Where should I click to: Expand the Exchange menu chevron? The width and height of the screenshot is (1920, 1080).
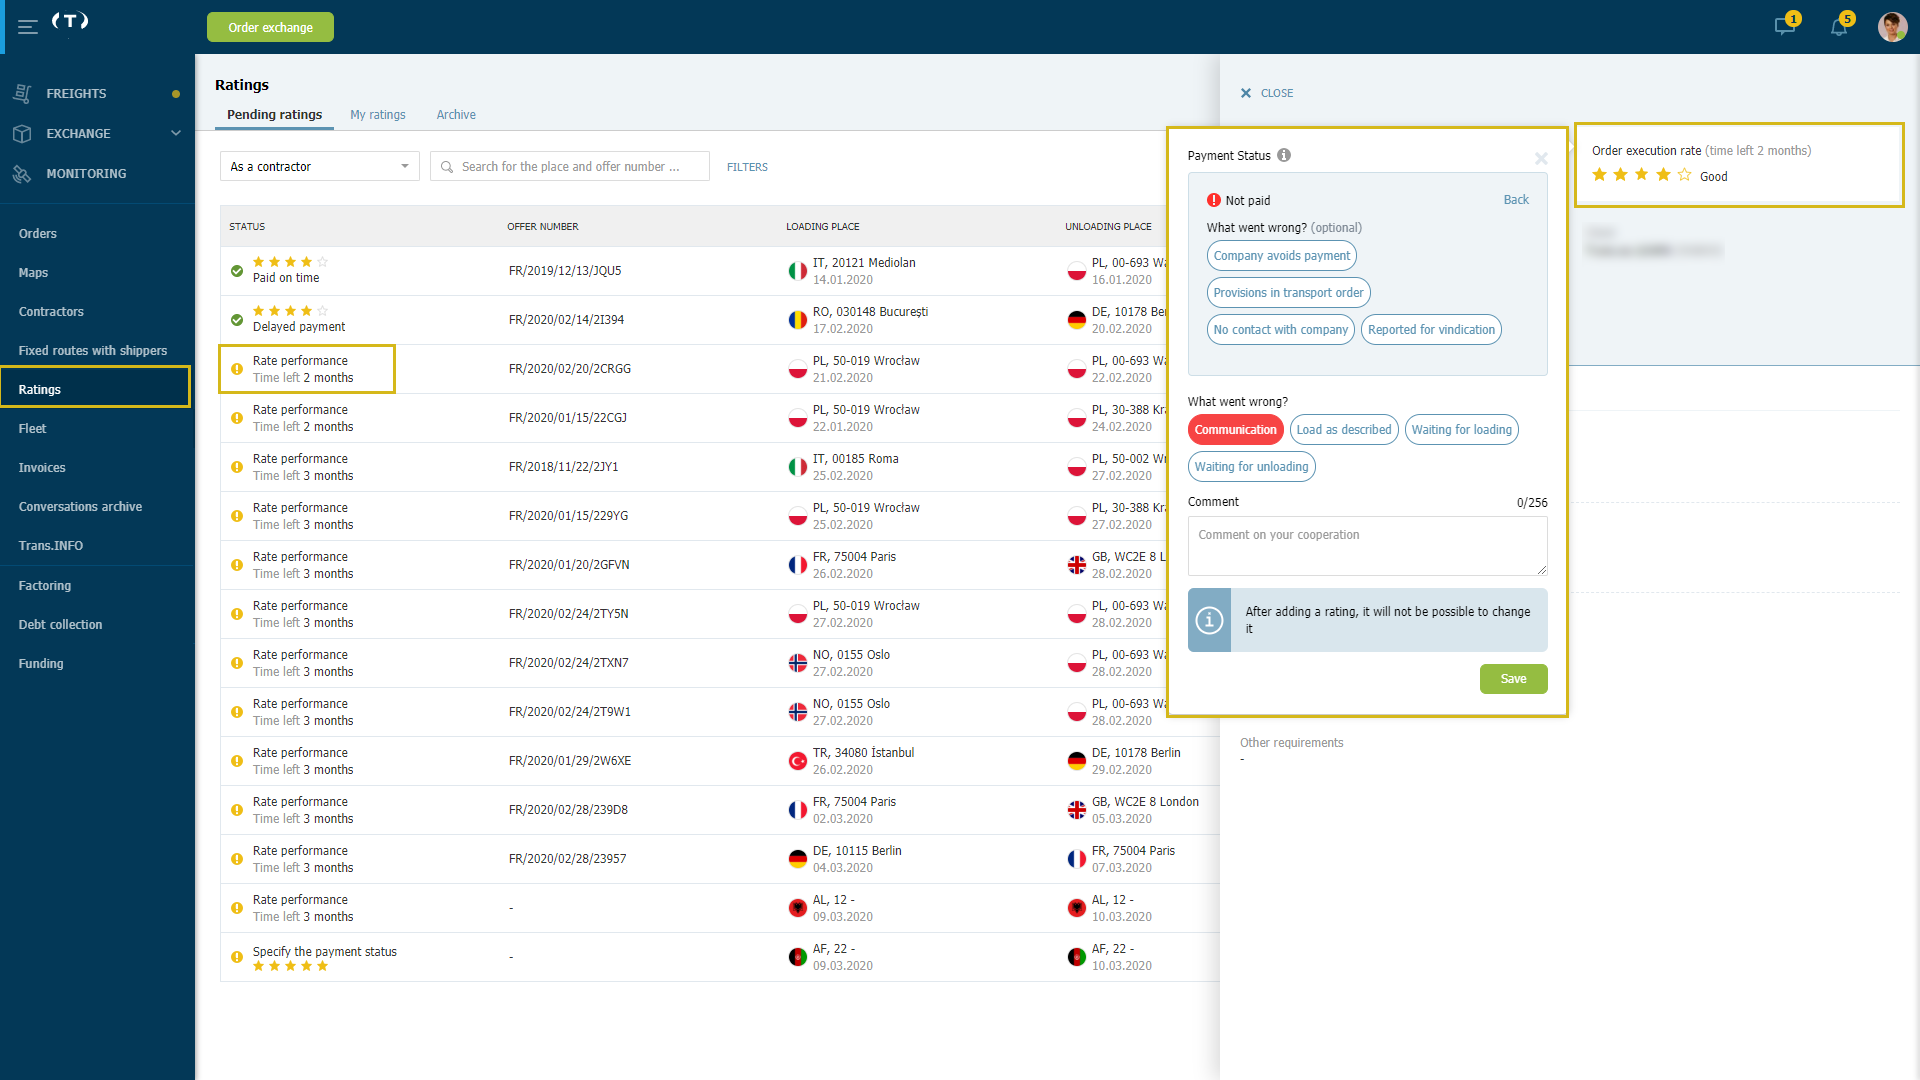click(x=176, y=133)
